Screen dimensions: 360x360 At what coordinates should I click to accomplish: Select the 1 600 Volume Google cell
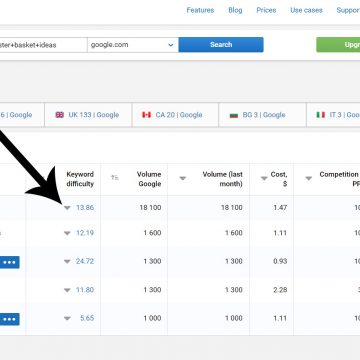152,233
